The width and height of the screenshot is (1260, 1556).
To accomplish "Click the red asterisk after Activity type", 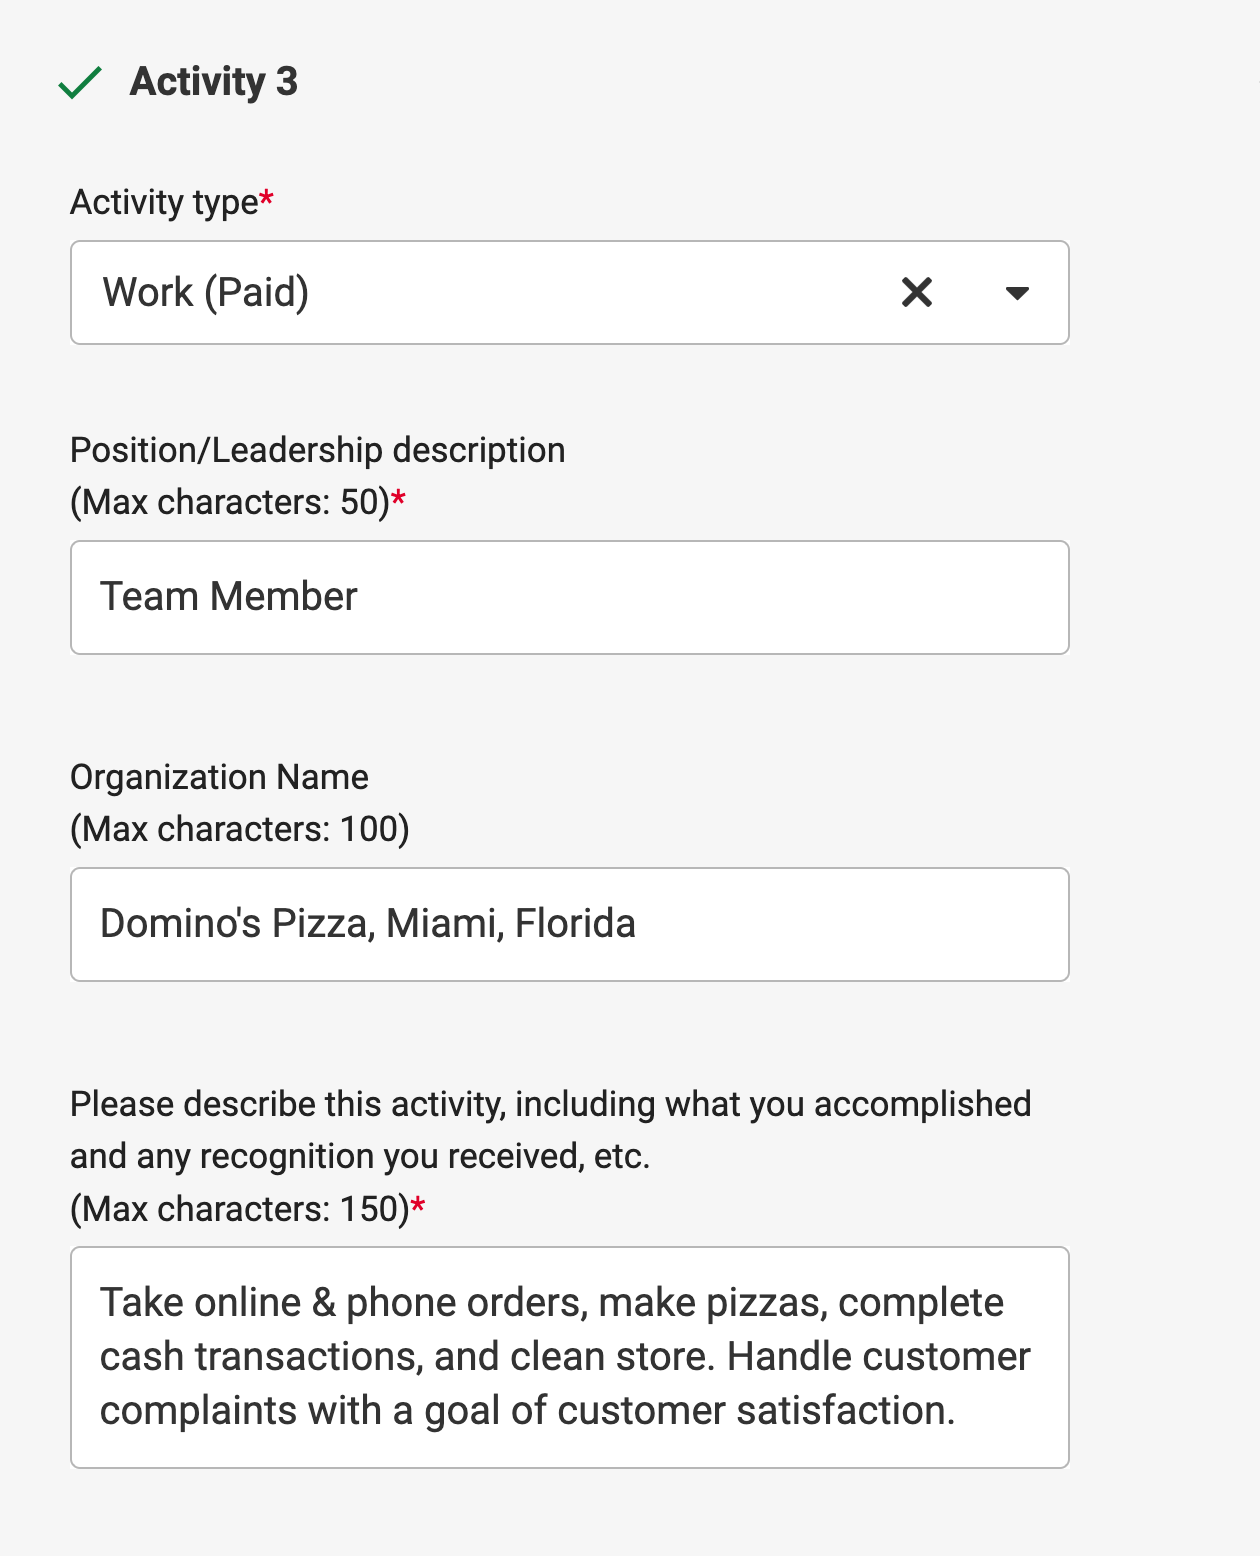I will click(x=267, y=199).
